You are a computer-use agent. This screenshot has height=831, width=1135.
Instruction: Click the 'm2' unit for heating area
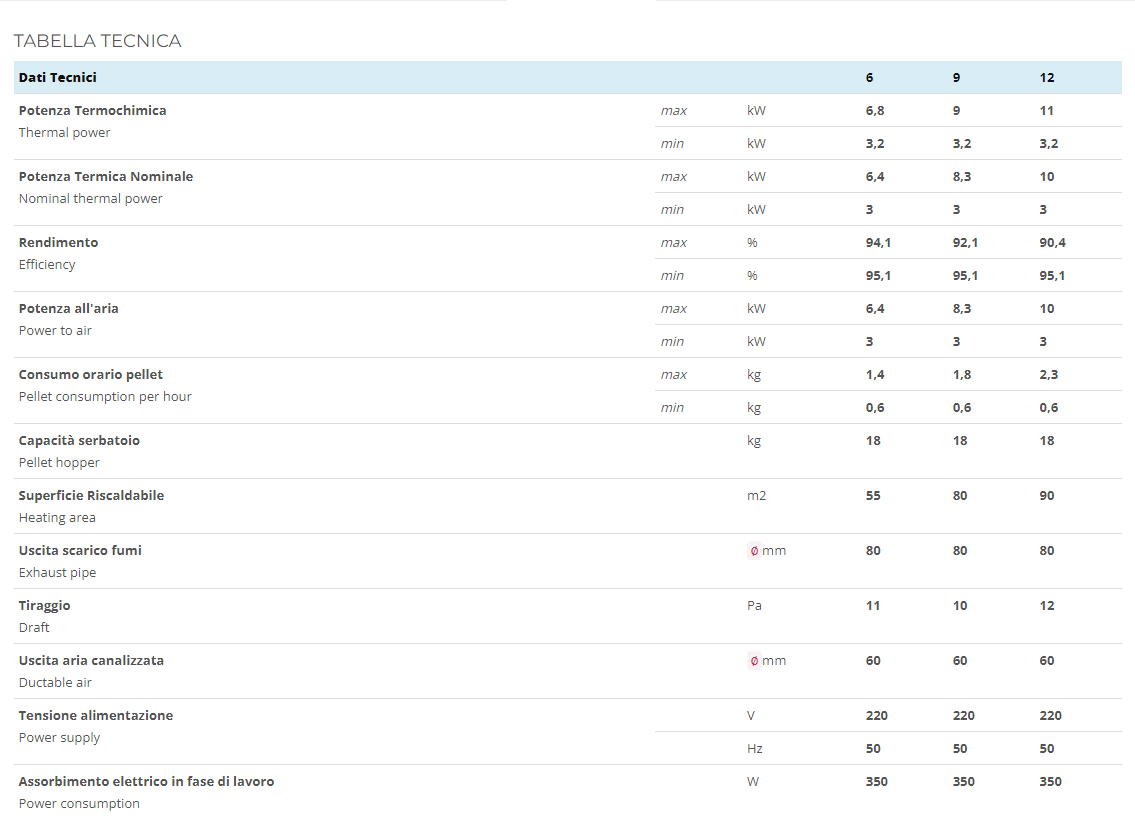tap(756, 496)
